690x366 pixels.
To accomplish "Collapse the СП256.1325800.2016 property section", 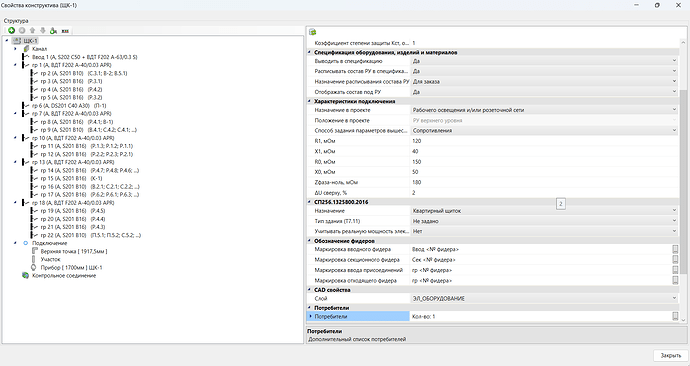I will [x=310, y=202].
